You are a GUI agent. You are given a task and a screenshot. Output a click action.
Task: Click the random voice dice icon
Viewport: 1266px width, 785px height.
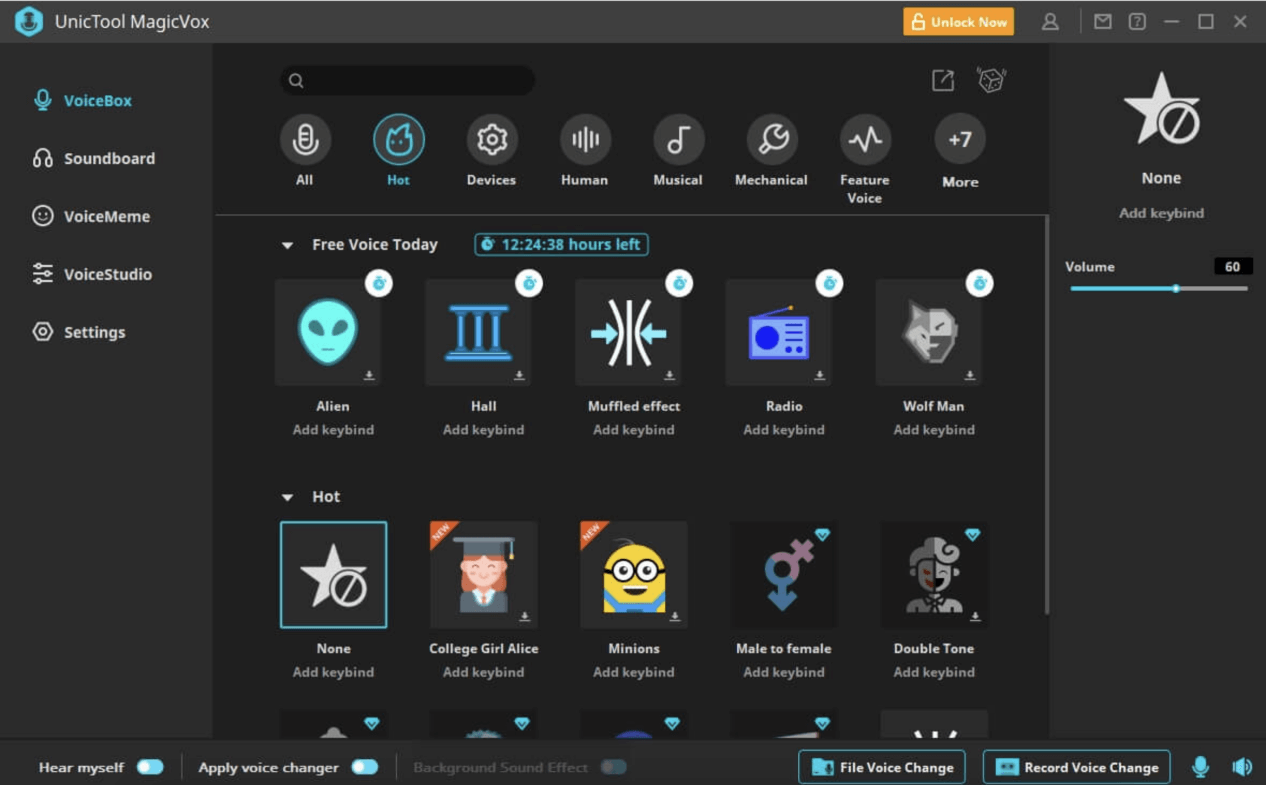point(991,79)
